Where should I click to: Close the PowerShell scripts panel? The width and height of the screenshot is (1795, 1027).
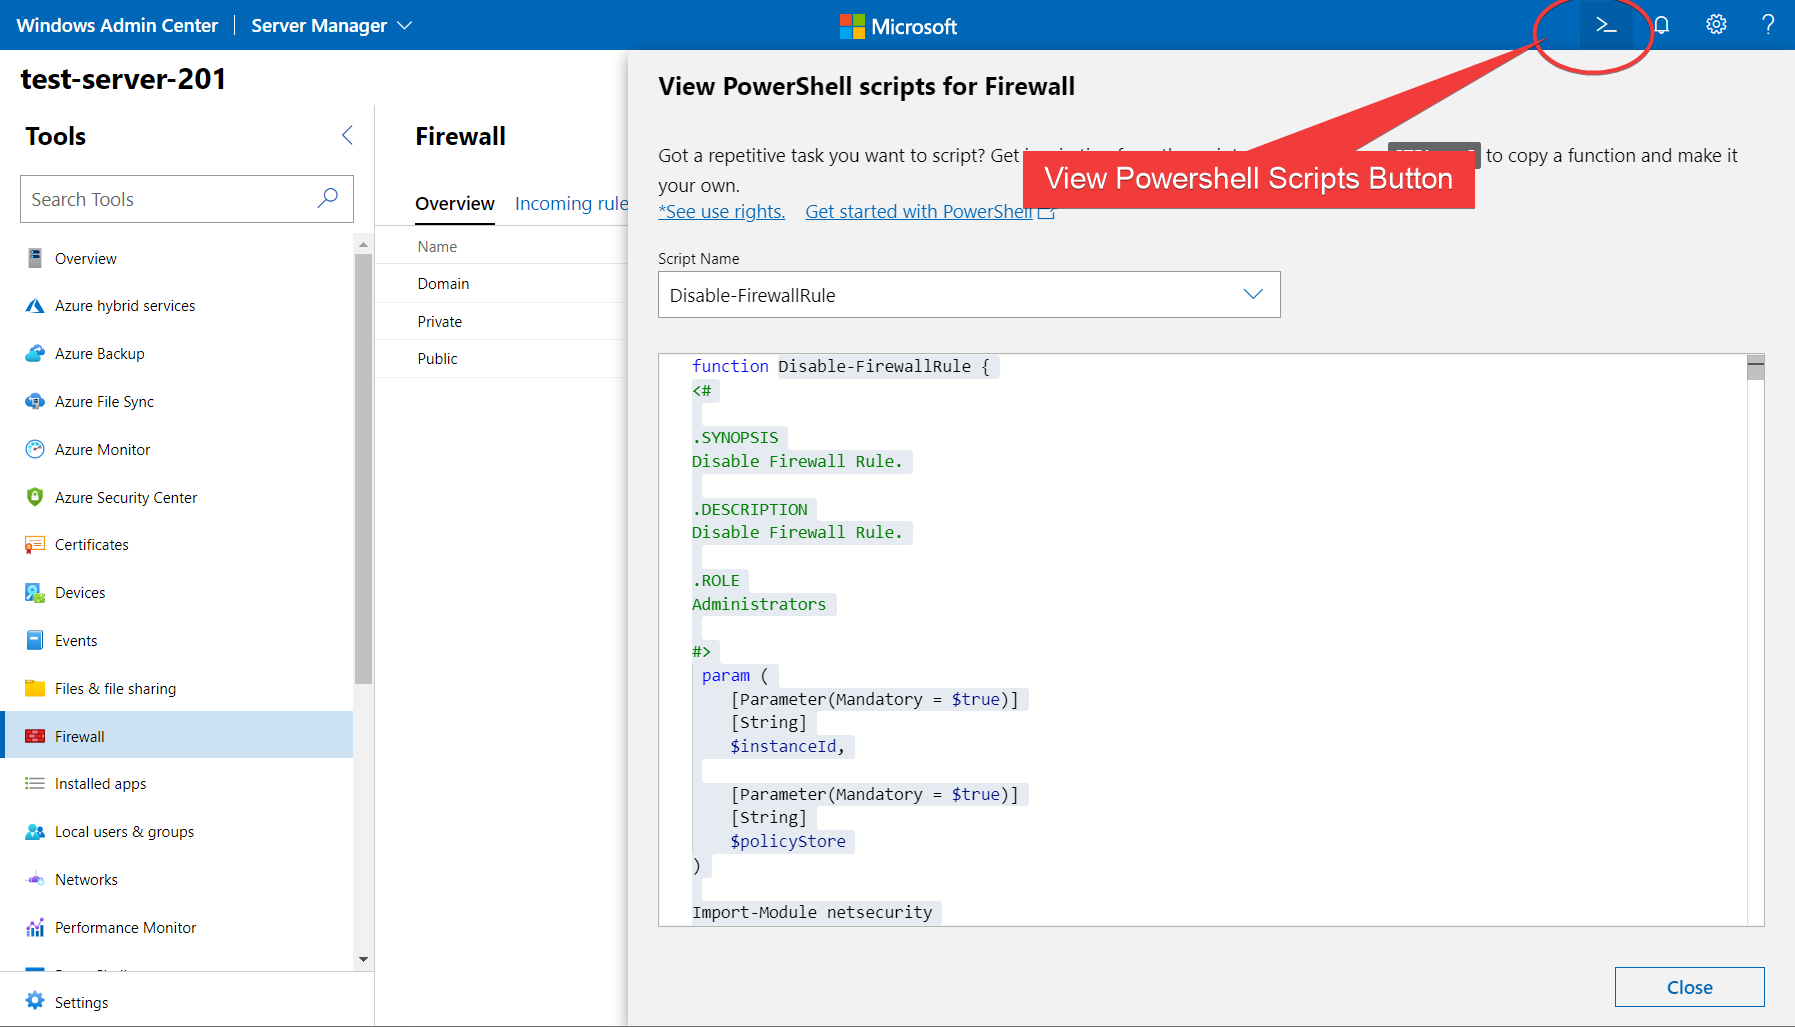click(x=1689, y=987)
